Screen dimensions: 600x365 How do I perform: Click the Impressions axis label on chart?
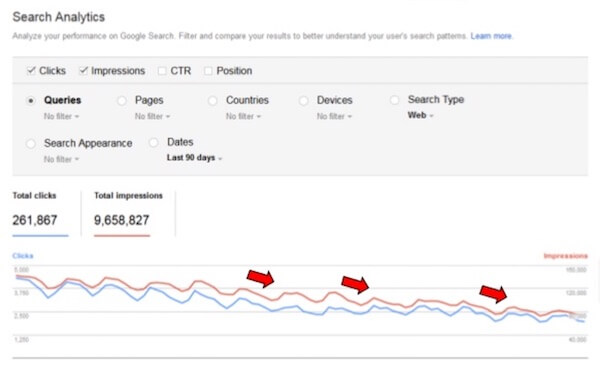566,256
